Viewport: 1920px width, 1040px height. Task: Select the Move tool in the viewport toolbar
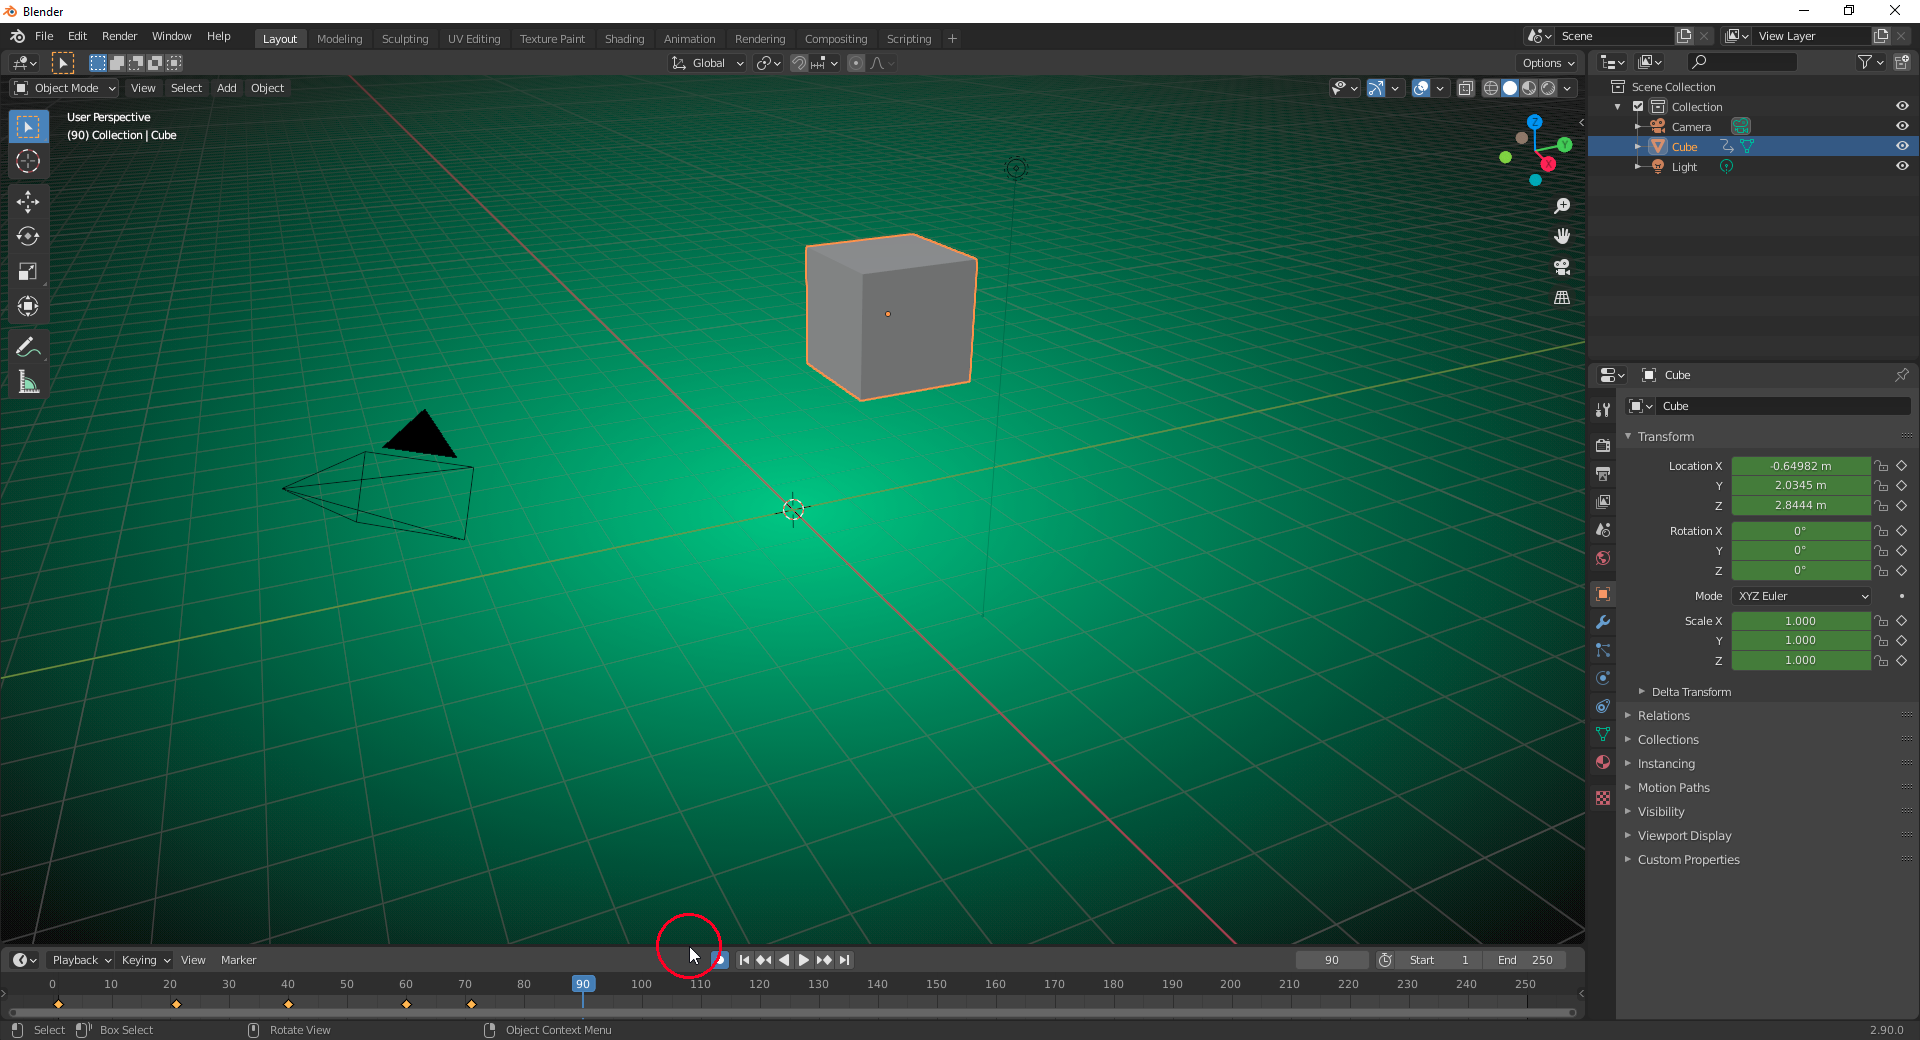point(28,202)
